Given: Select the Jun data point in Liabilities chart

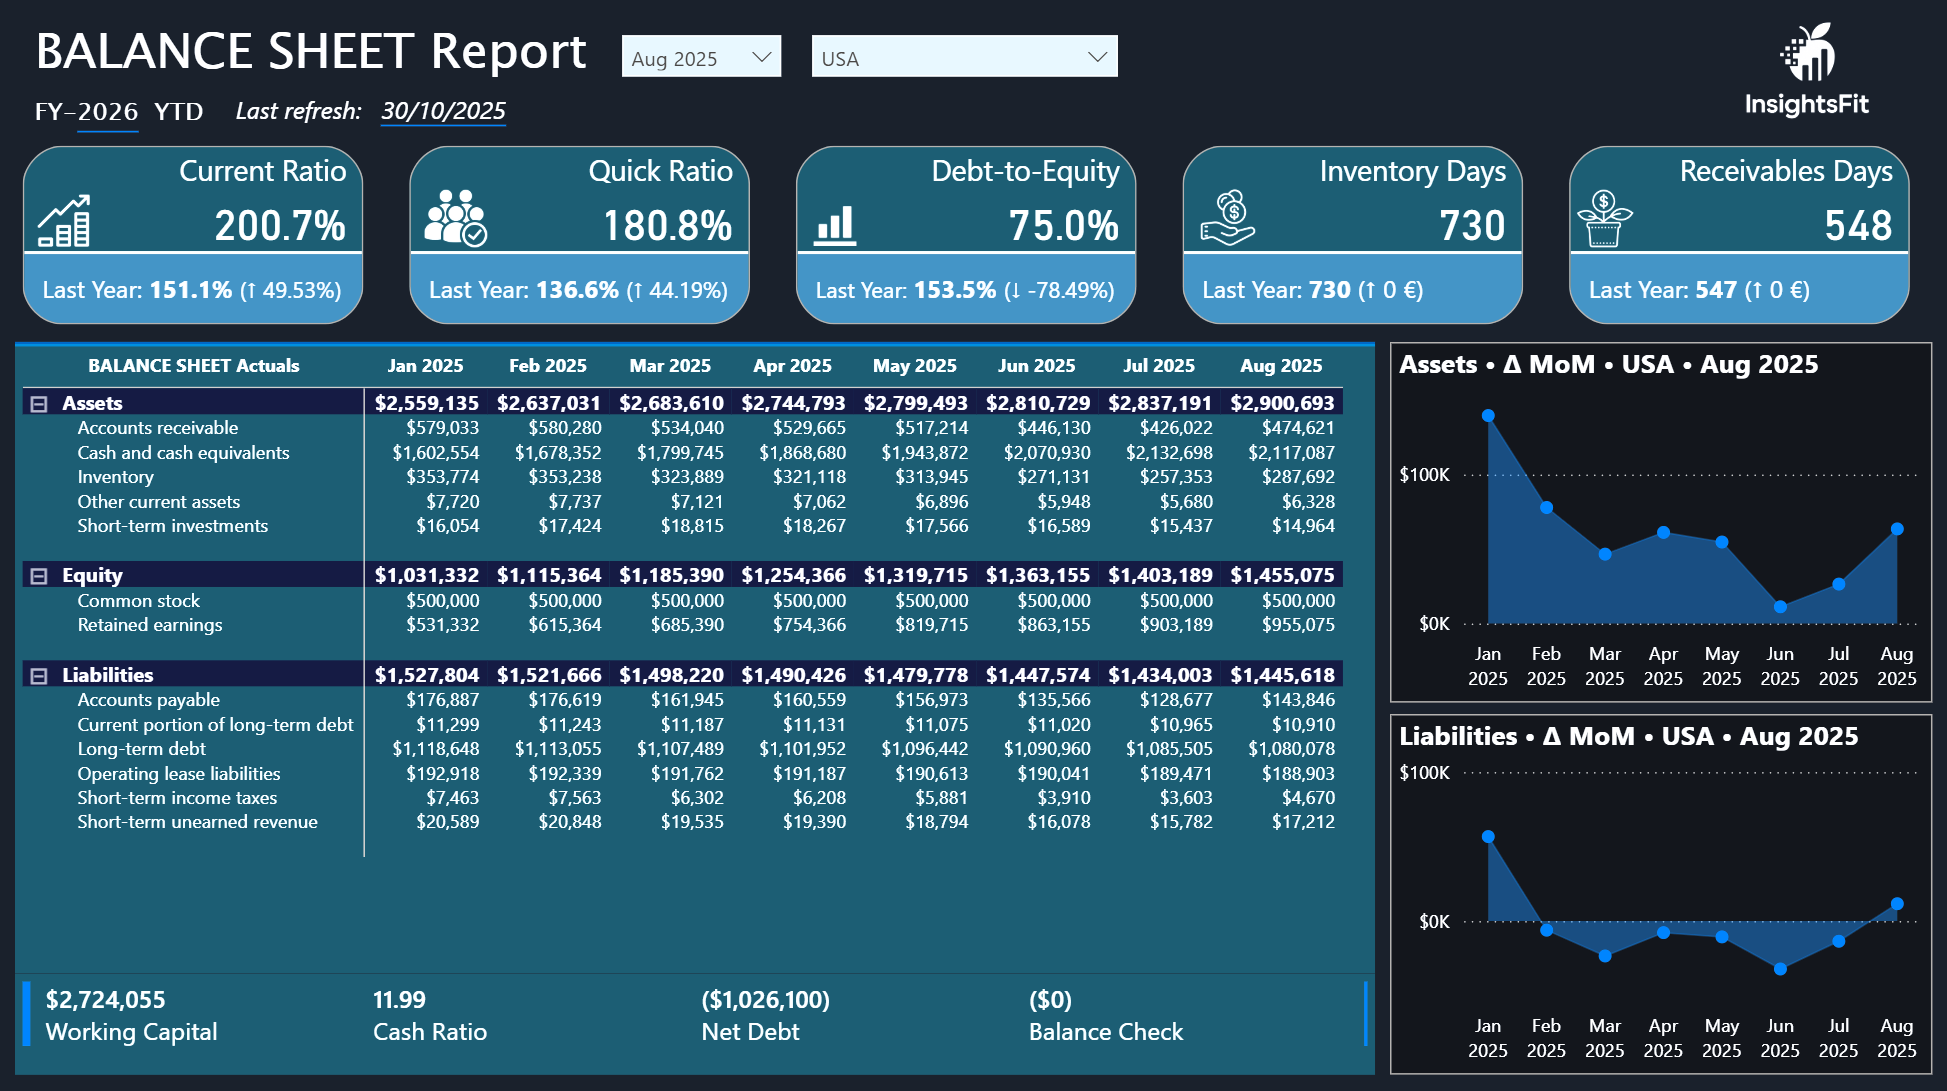Looking at the screenshot, I should click(1780, 968).
